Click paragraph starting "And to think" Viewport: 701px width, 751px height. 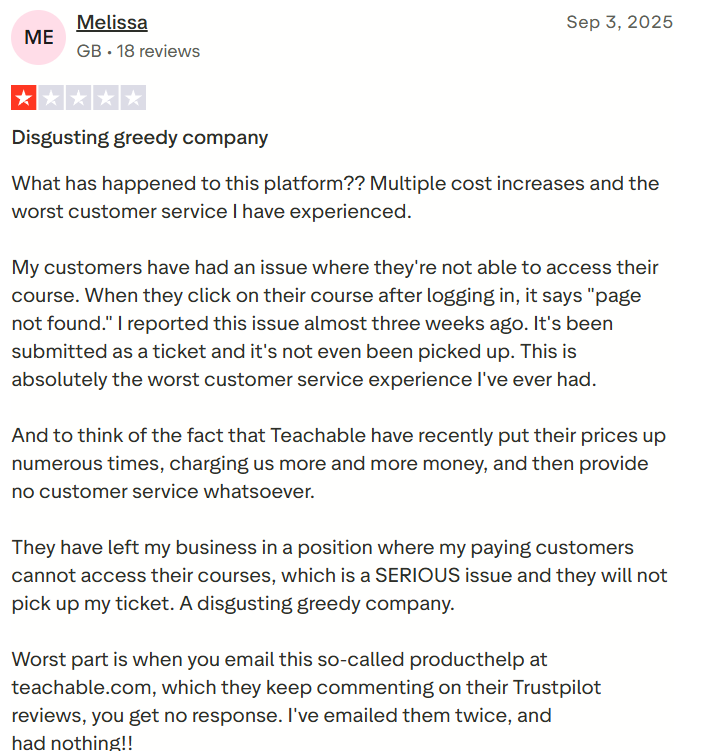coord(335,463)
